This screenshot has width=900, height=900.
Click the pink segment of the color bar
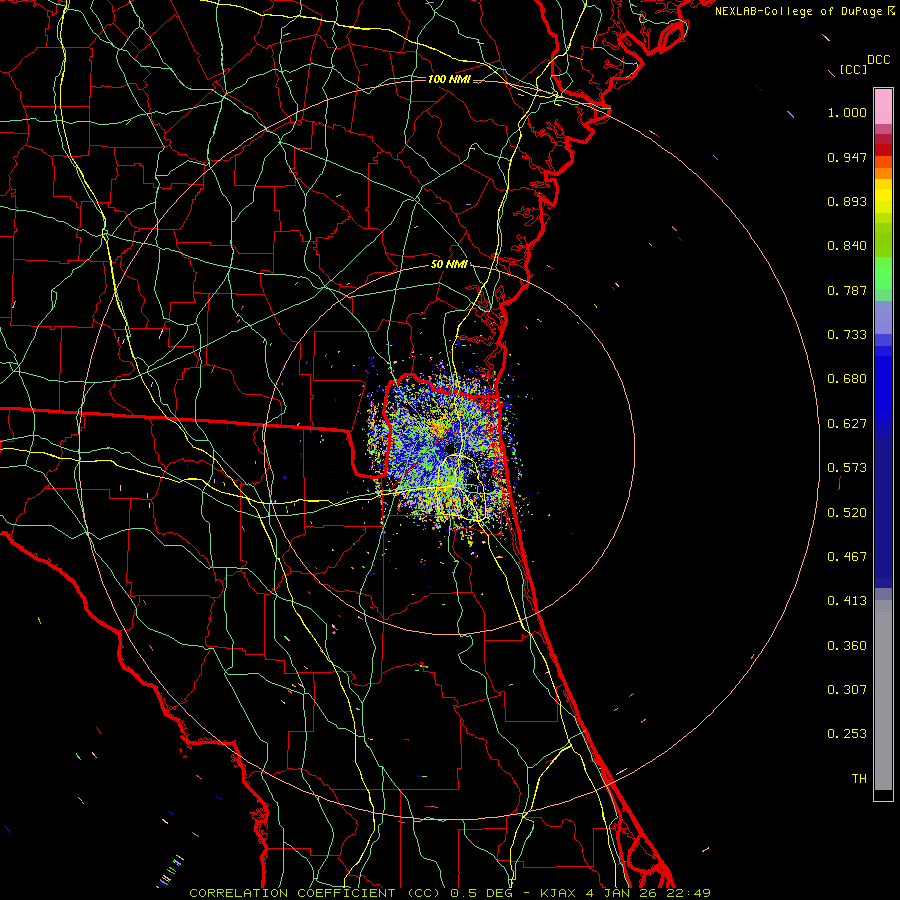[883, 107]
